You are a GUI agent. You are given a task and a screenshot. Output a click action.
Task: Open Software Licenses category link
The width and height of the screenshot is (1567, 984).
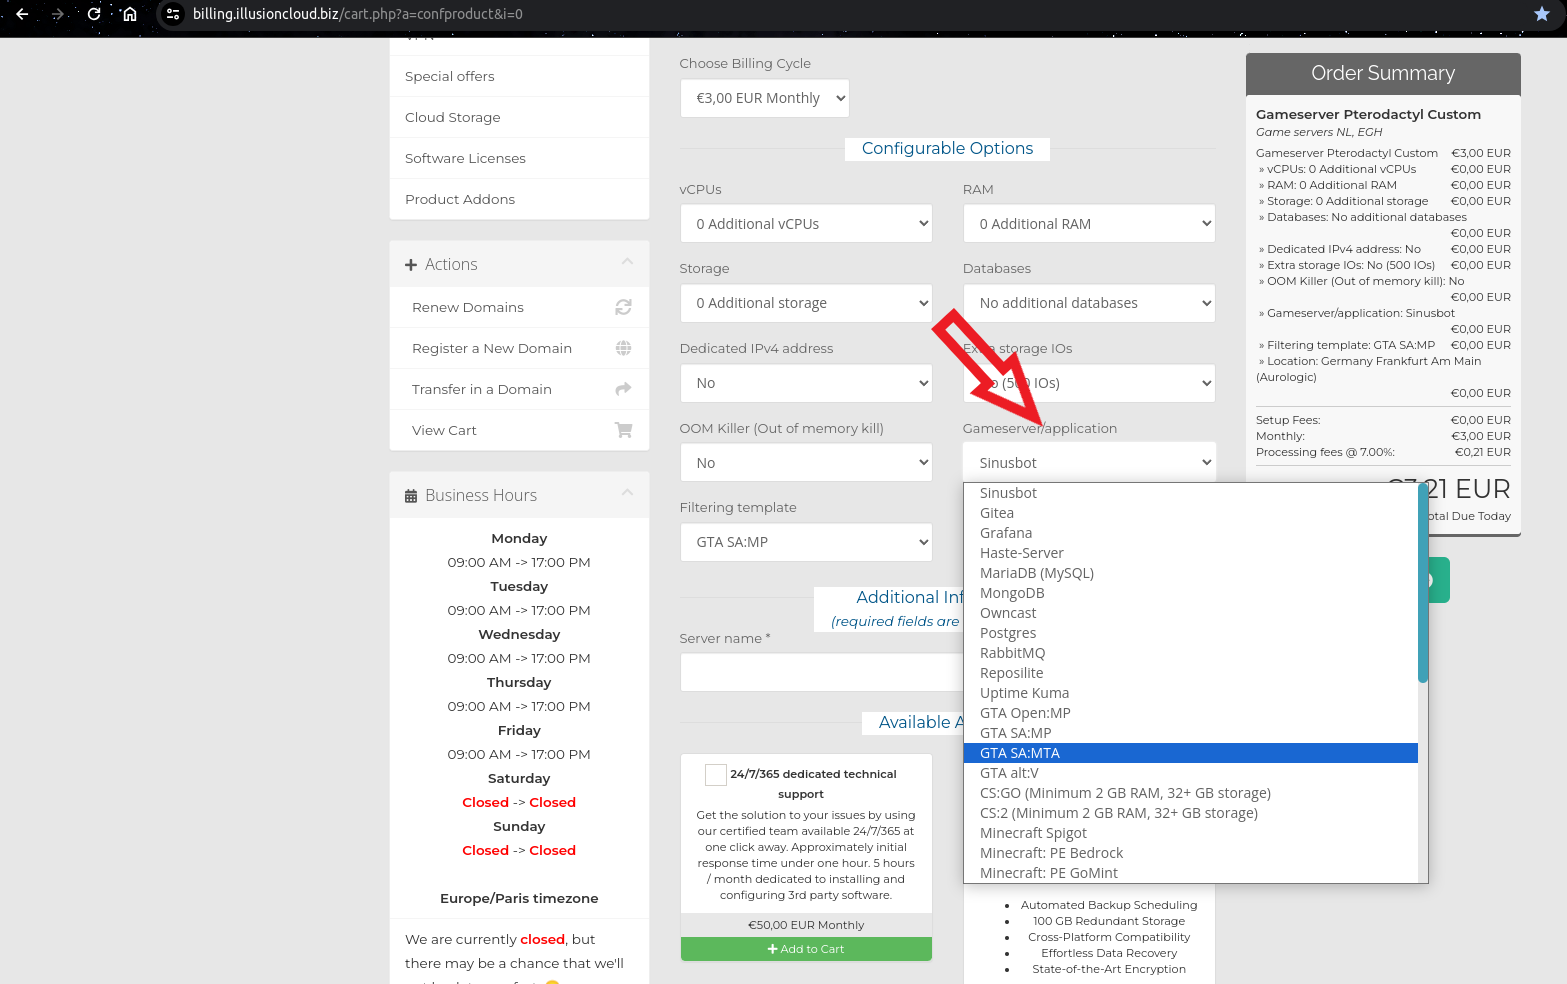click(x=519, y=158)
